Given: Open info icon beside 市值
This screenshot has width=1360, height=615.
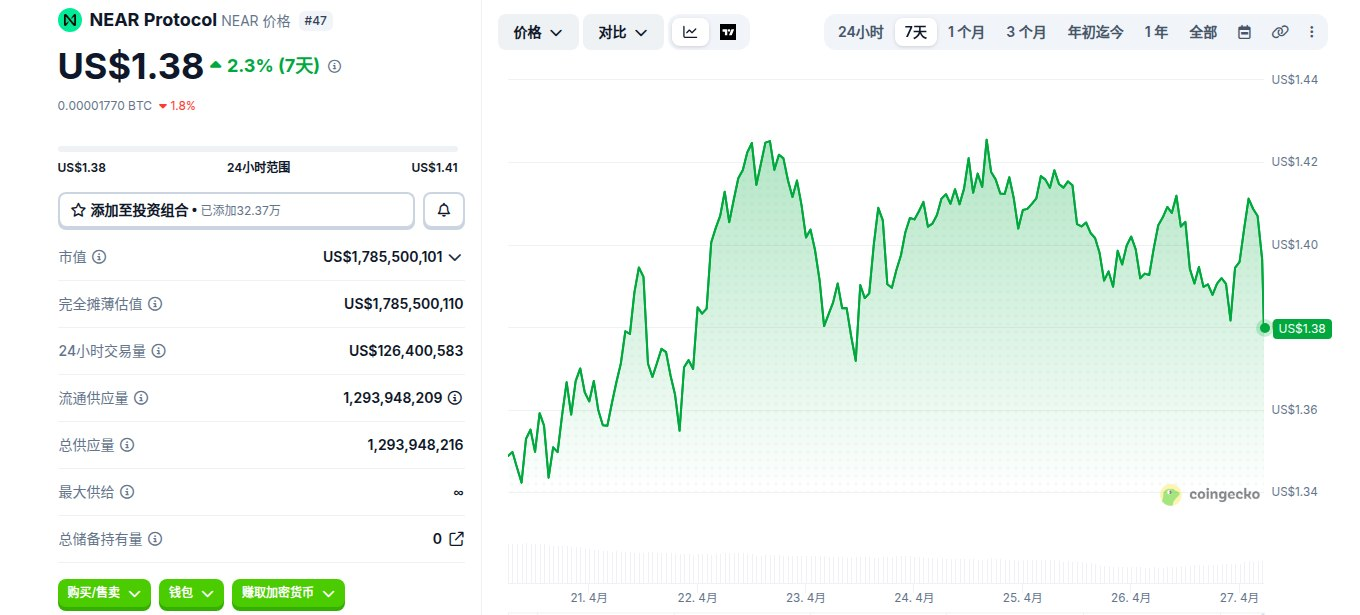Looking at the screenshot, I should tap(99, 257).
